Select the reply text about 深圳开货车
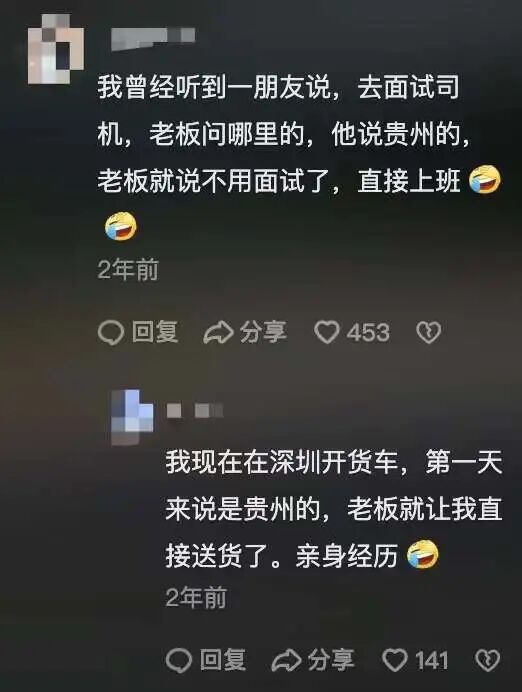 click(334, 509)
